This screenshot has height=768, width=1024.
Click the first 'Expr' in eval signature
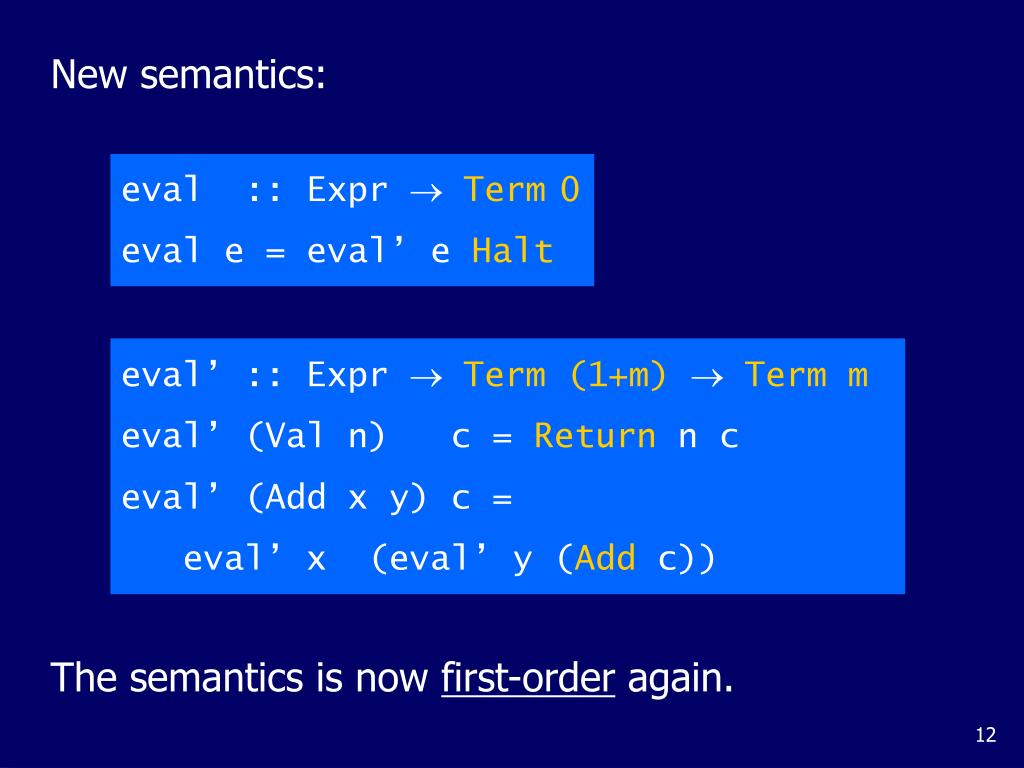[x=347, y=191]
